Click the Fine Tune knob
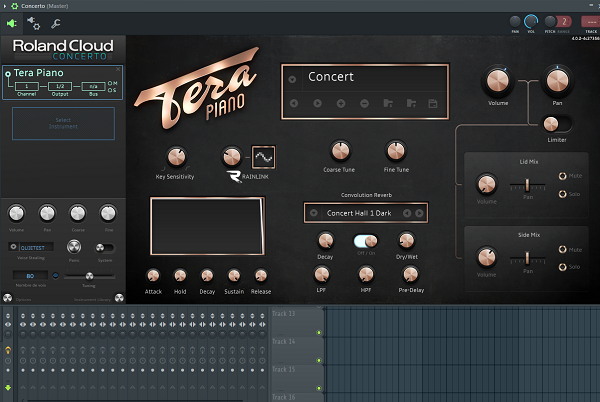This screenshot has width=600, height=402. tap(396, 151)
